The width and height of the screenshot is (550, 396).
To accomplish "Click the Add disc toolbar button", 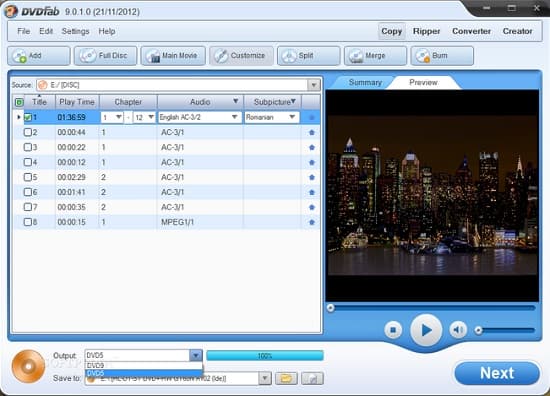I will [39, 56].
